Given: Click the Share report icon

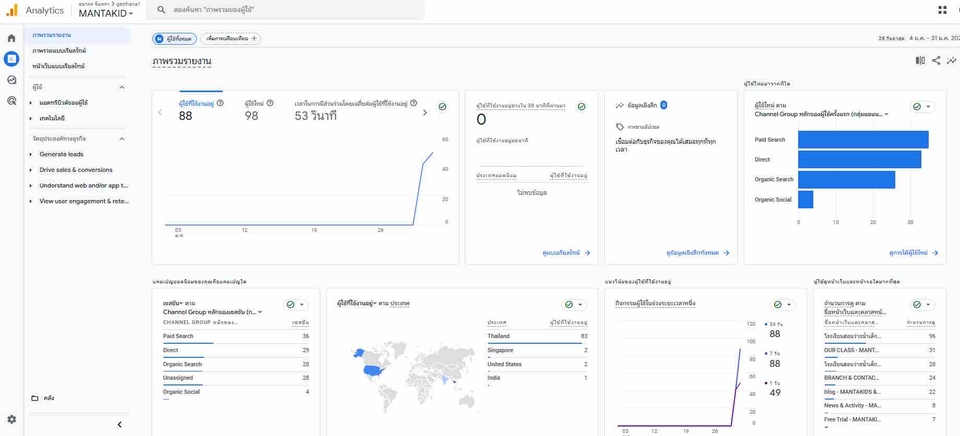Looking at the screenshot, I should click(936, 60).
